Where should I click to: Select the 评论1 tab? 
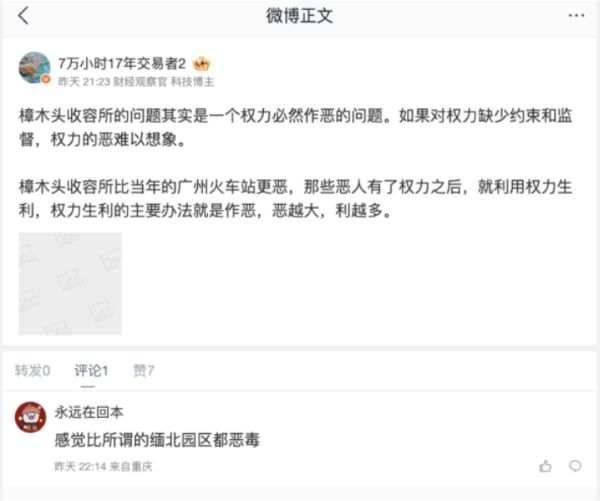tap(91, 370)
